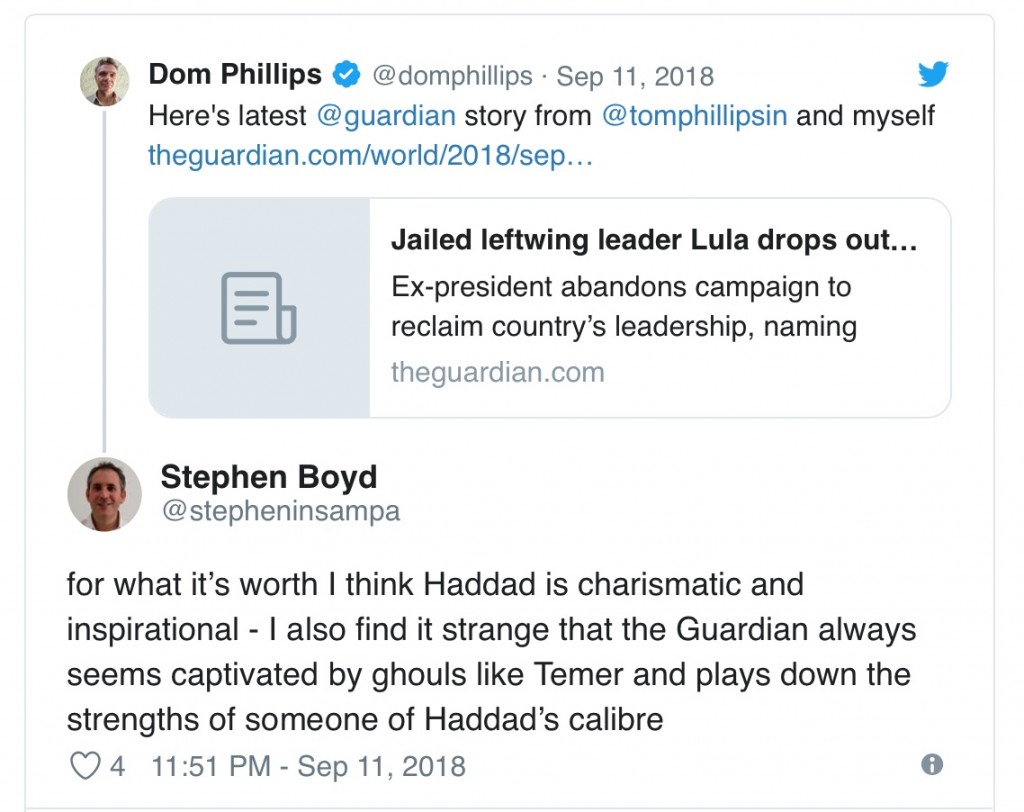Image resolution: width=1024 pixels, height=812 pixels.
Task: Click the Ex-president abandons campaign card description
Action: point(624,306)
